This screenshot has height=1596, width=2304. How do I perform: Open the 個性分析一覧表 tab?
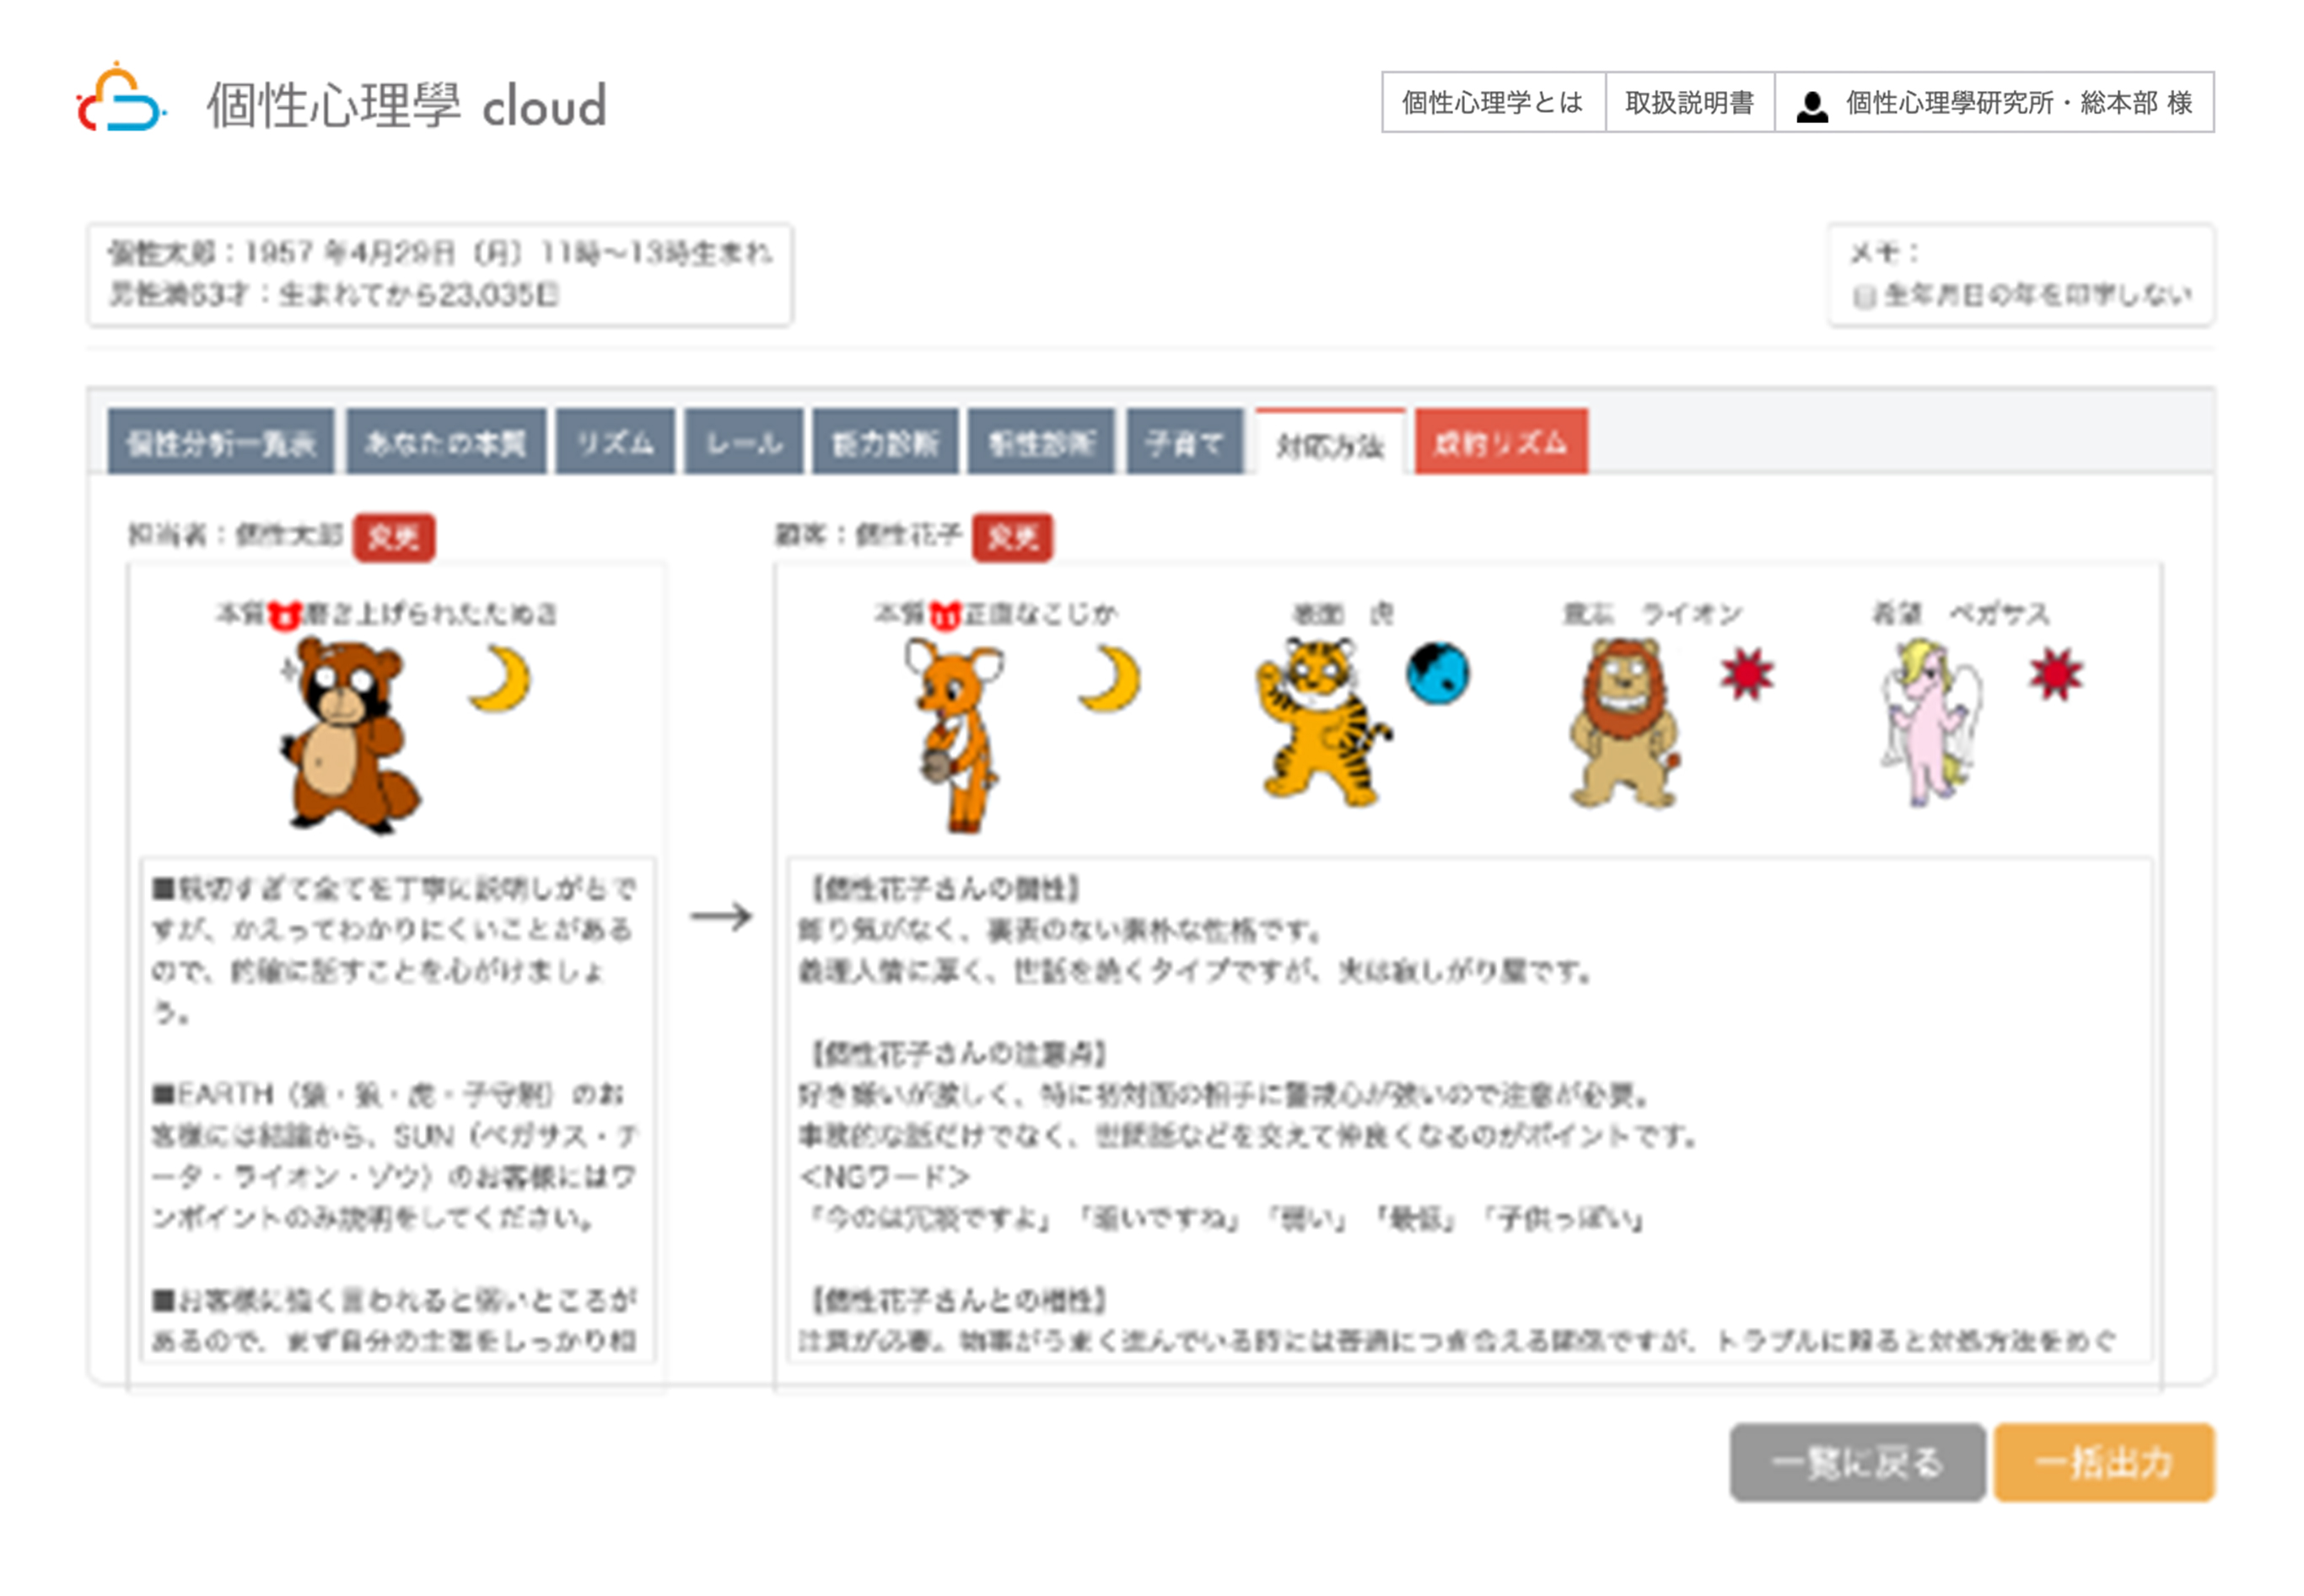tap(221, 442)
